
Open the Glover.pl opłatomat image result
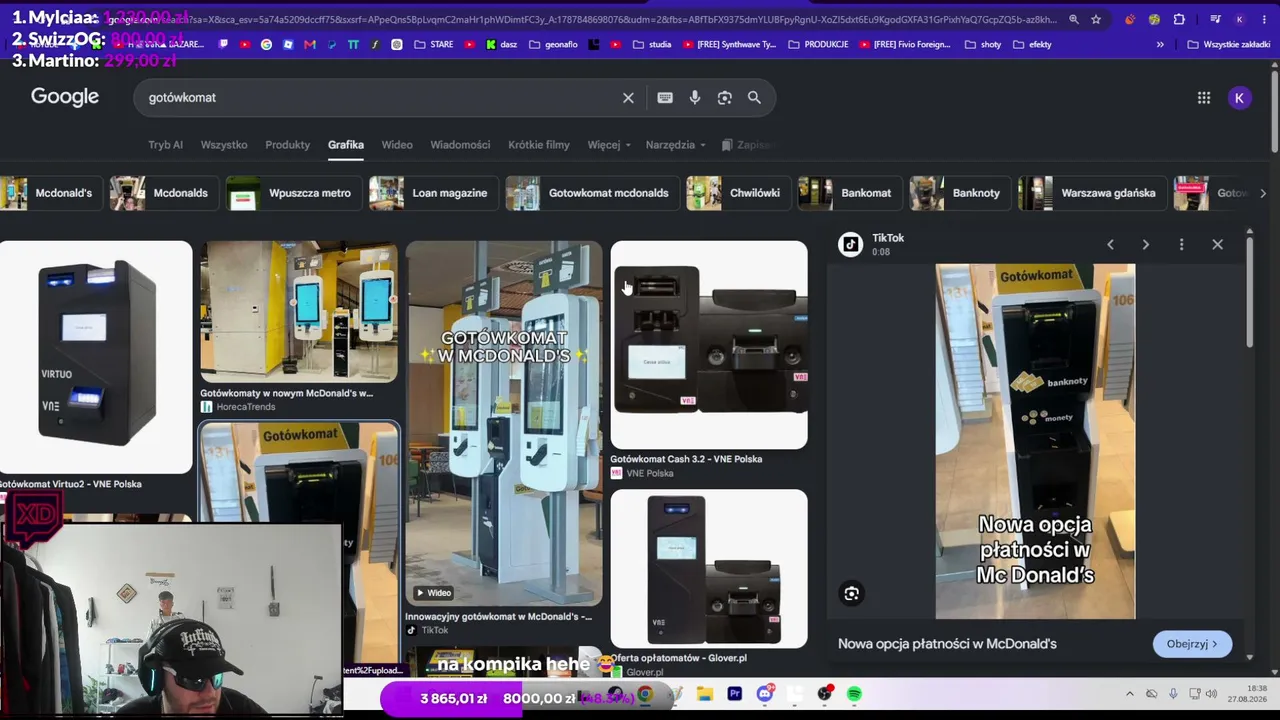click(709, 568)
